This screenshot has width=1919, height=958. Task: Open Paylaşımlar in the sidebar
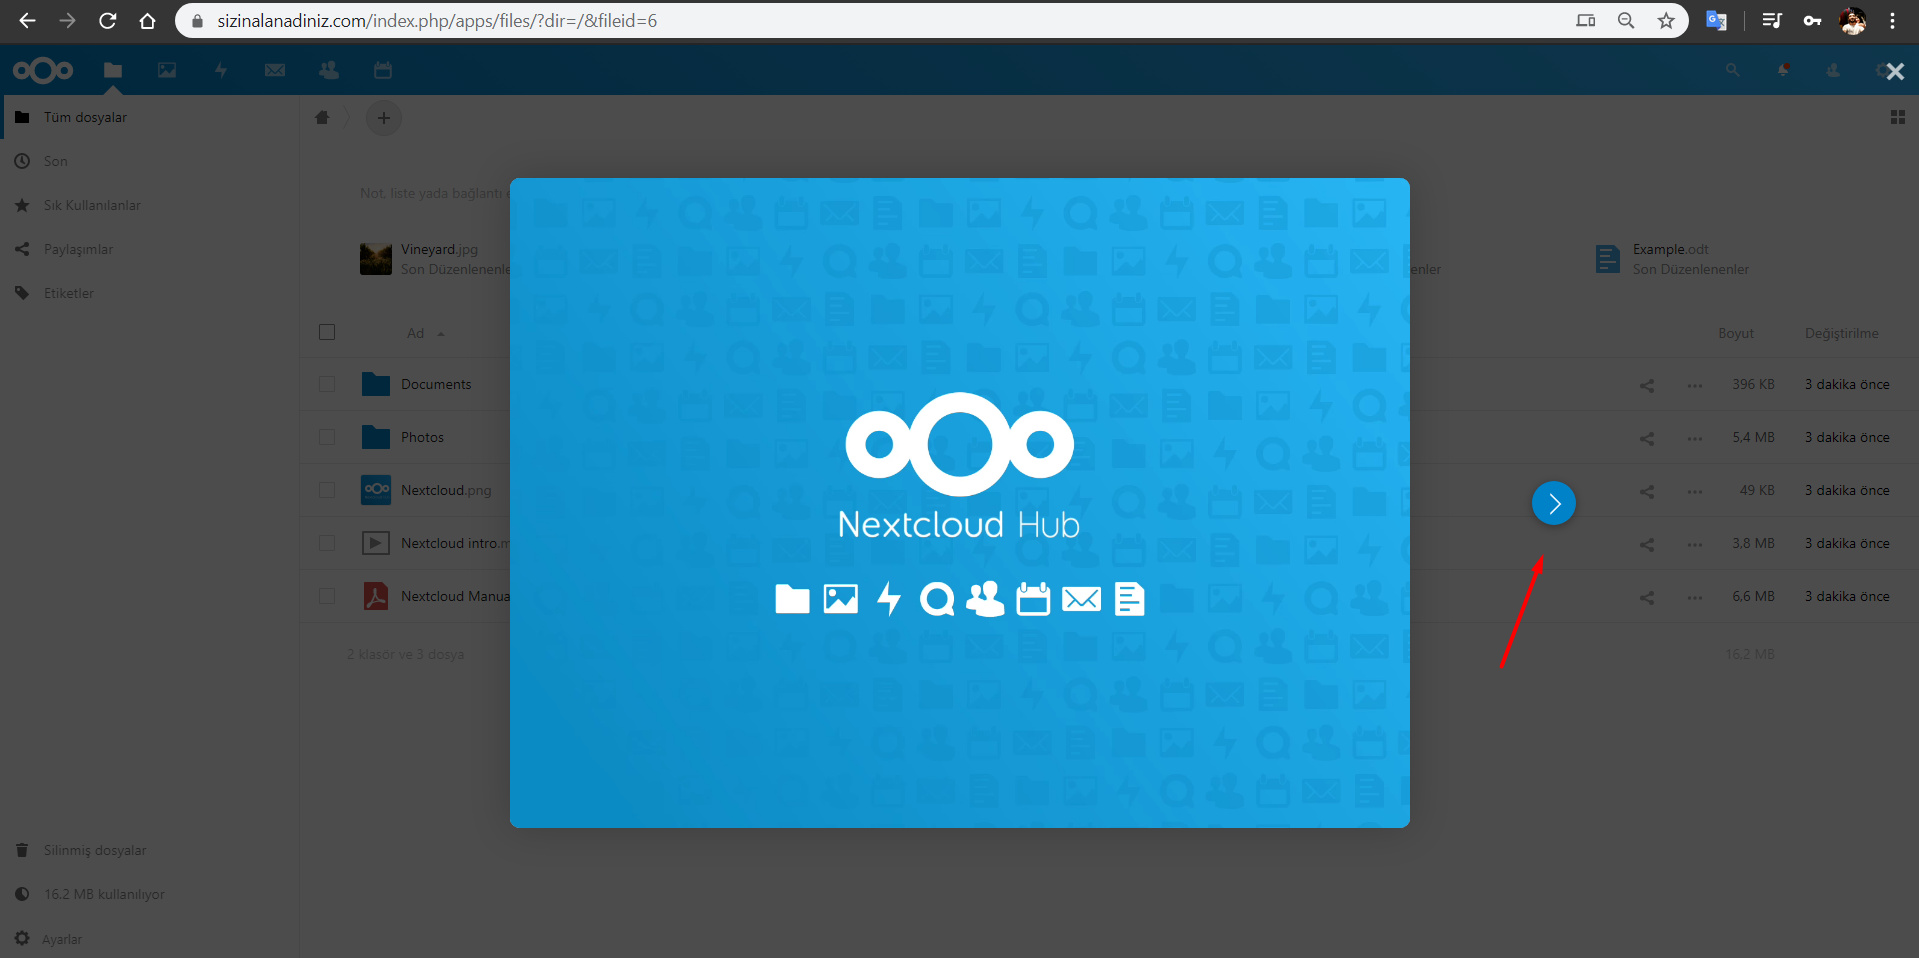(x=78, y=249)
